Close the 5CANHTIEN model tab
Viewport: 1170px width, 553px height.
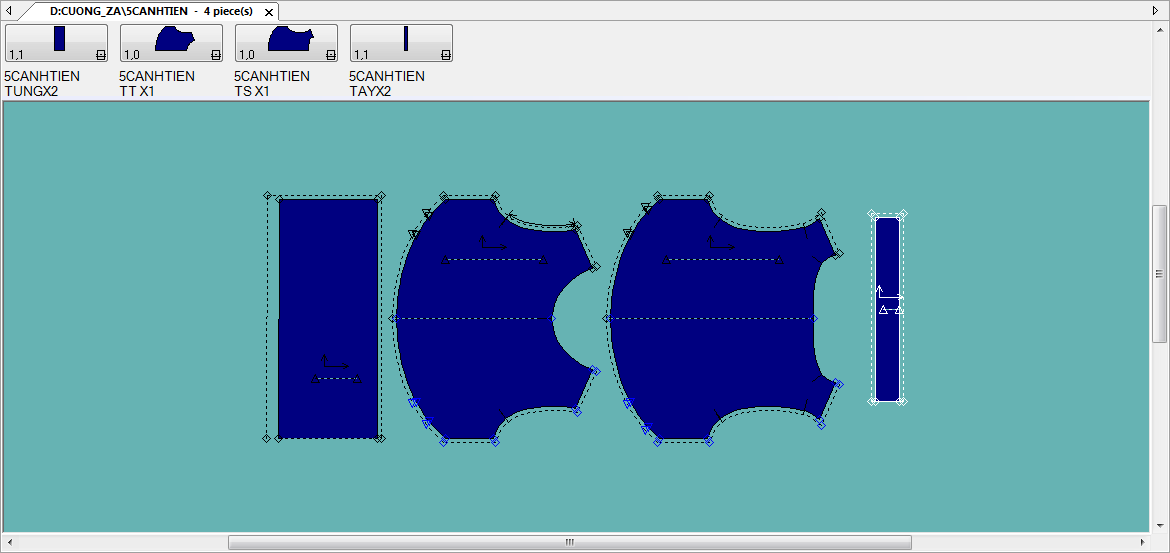(x=268, y=11)
